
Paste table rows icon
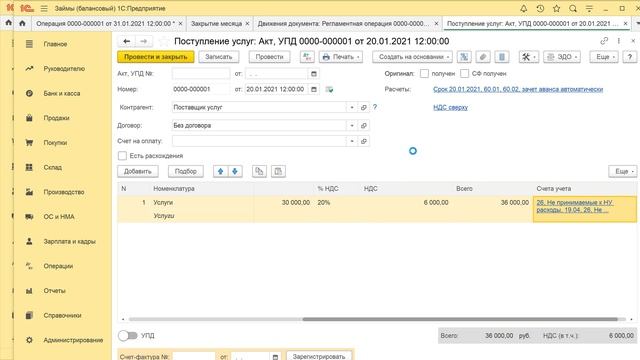tap(278, 171)
